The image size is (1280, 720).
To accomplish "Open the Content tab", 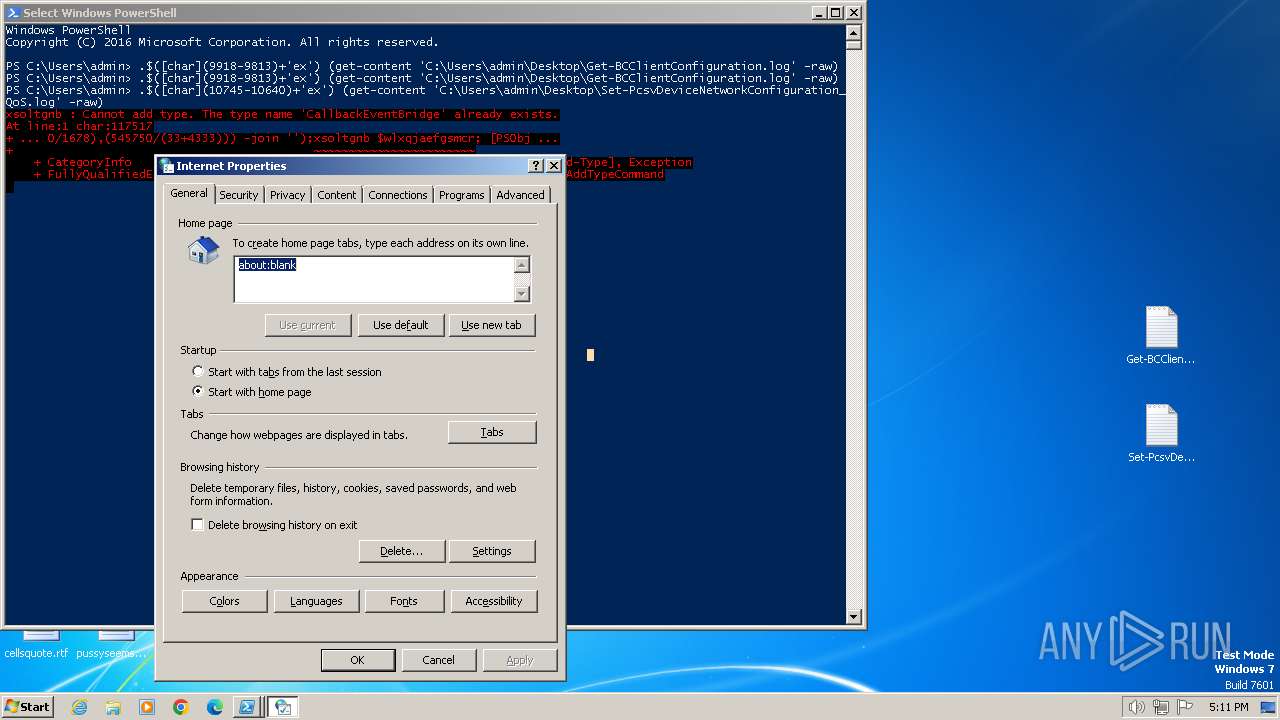I will pyautogui.click(x=337, y=195).
